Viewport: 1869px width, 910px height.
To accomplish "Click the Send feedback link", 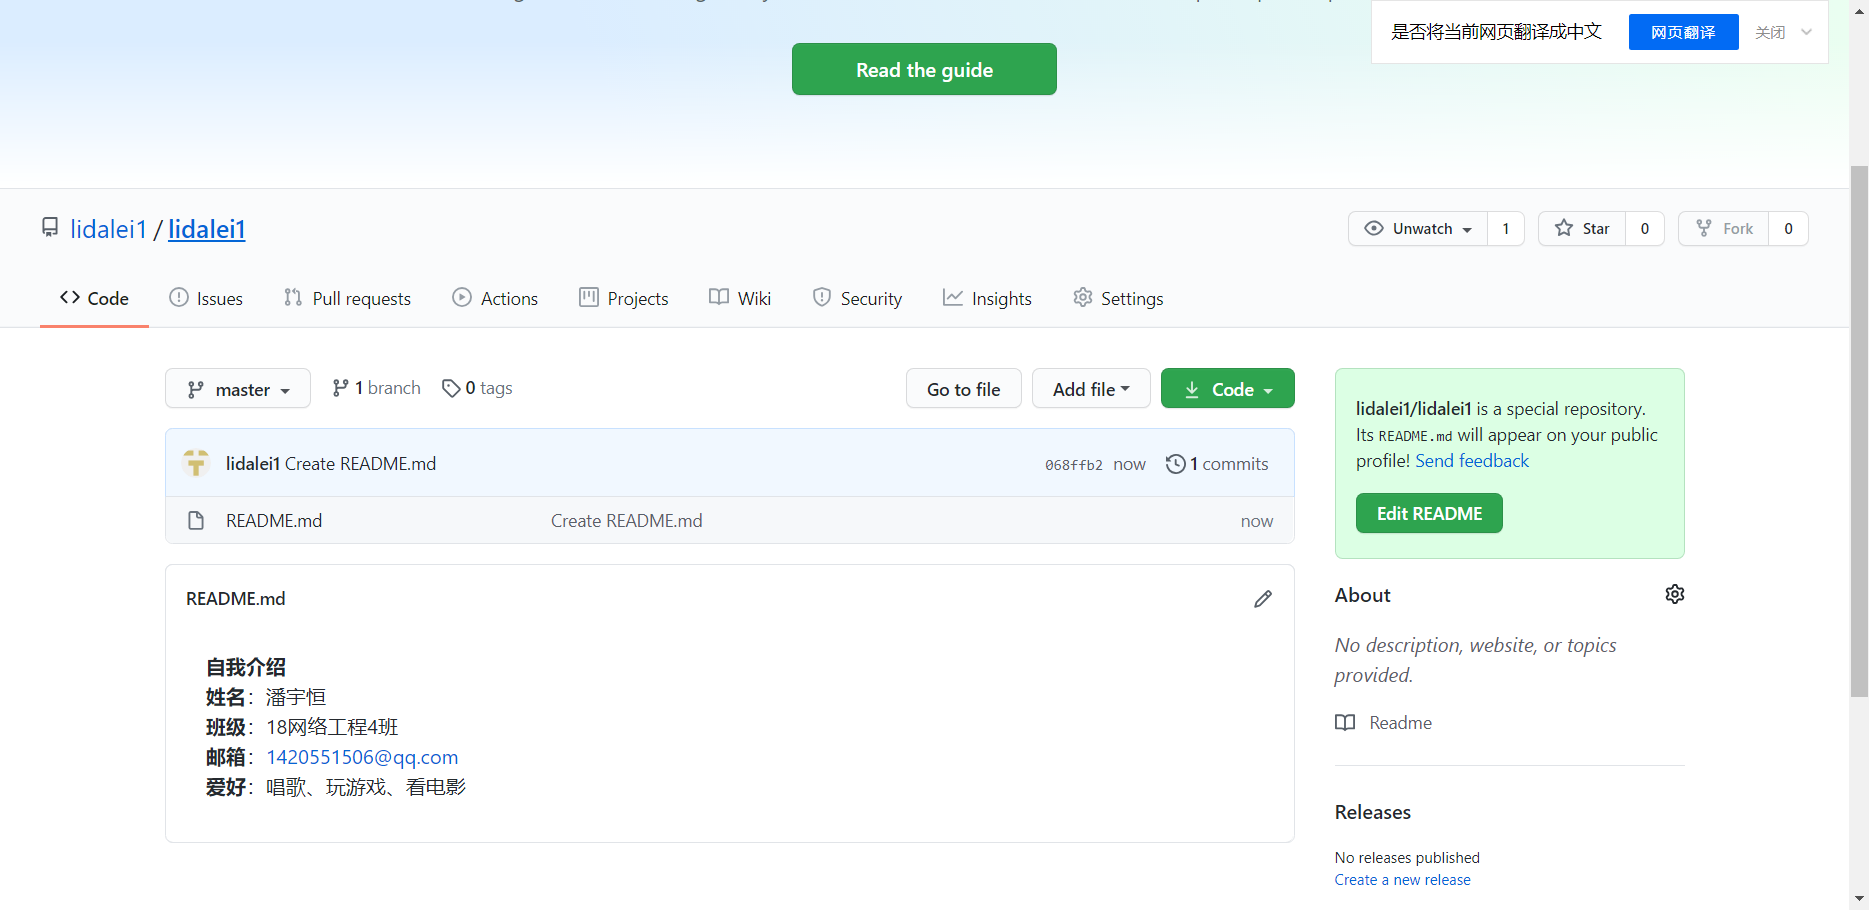I will pos(1472,460).
